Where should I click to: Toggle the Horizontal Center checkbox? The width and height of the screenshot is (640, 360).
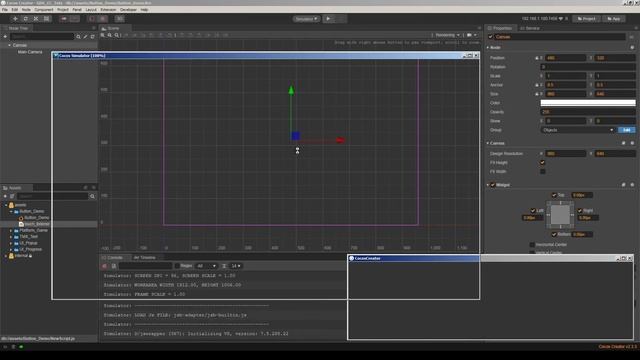[x=532, y=245]
